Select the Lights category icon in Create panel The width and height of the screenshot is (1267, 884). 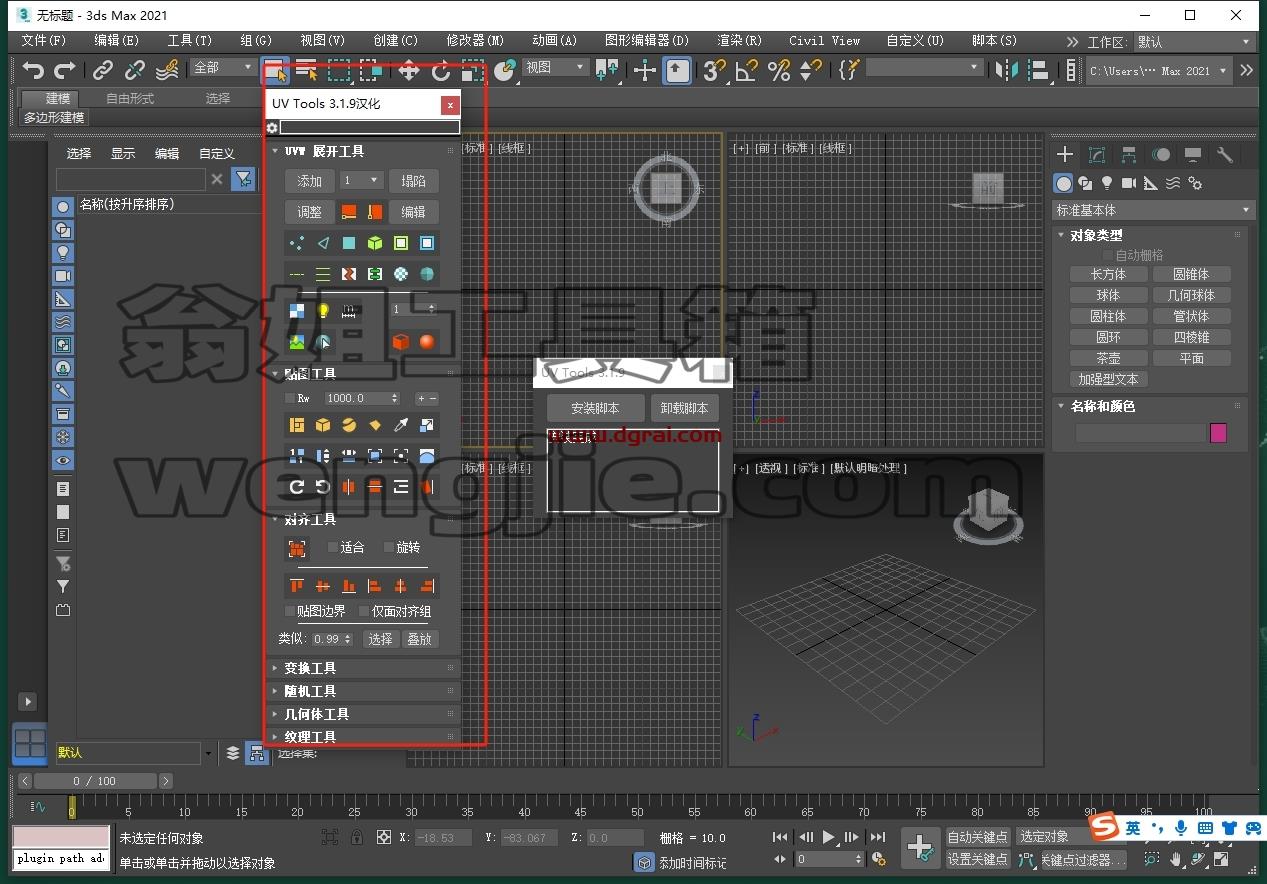point(1107,183)
